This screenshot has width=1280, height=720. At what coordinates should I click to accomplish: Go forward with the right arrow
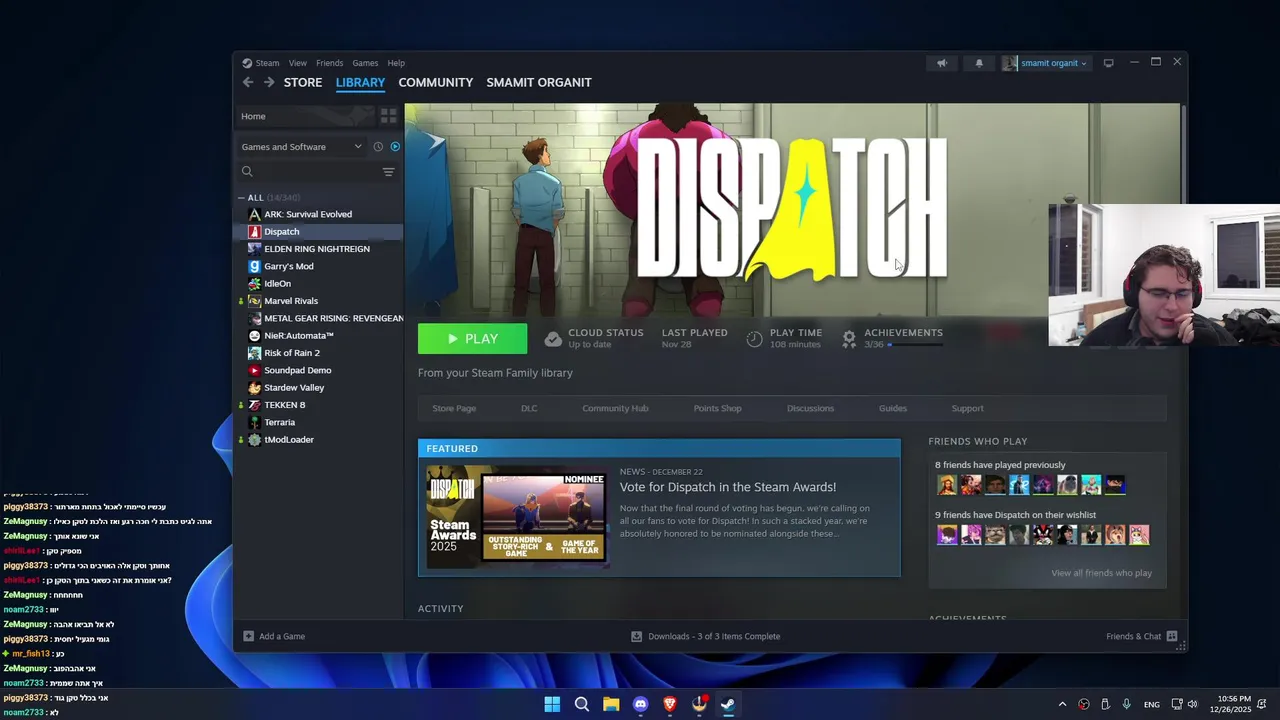click(x=268, y=82)
